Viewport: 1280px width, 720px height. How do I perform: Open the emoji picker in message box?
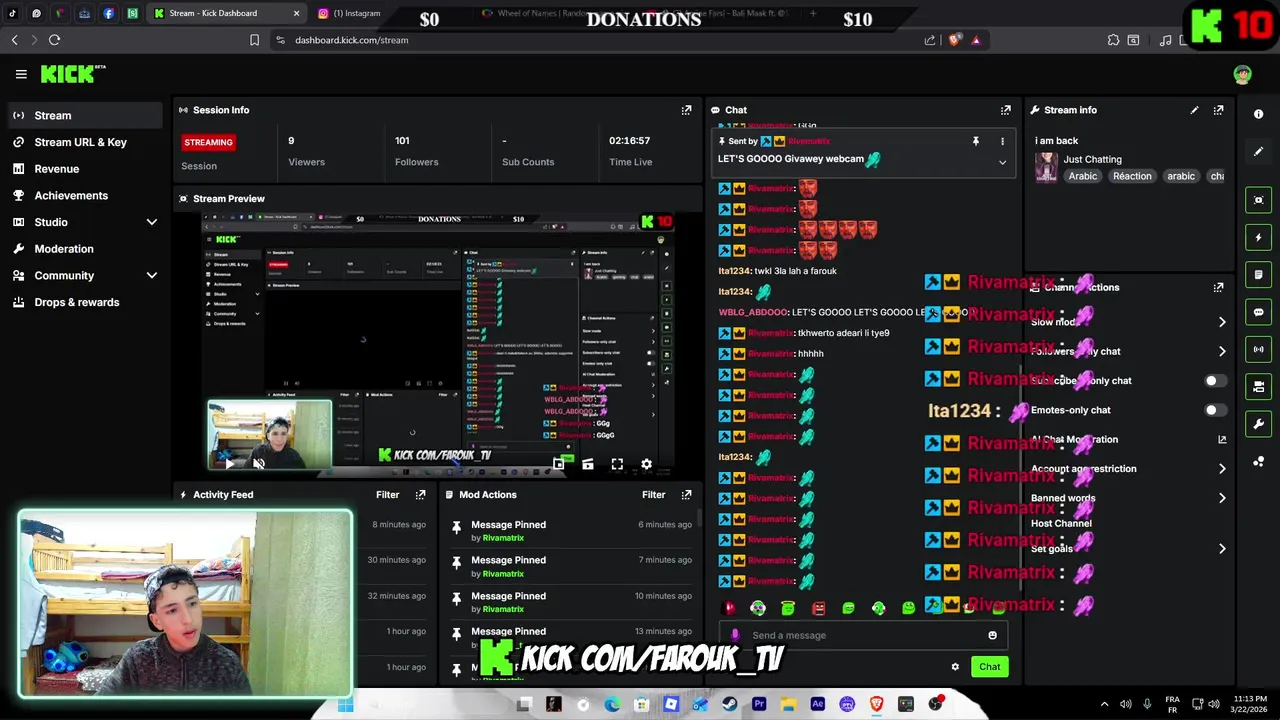[992, 635]
